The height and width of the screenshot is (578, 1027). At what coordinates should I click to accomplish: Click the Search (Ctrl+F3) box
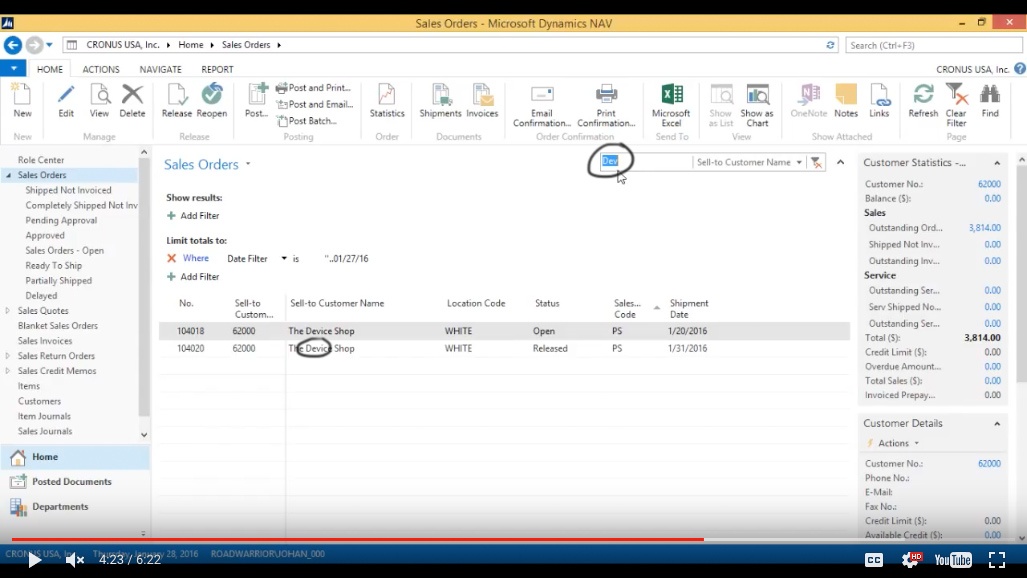[x=933, y=45]
